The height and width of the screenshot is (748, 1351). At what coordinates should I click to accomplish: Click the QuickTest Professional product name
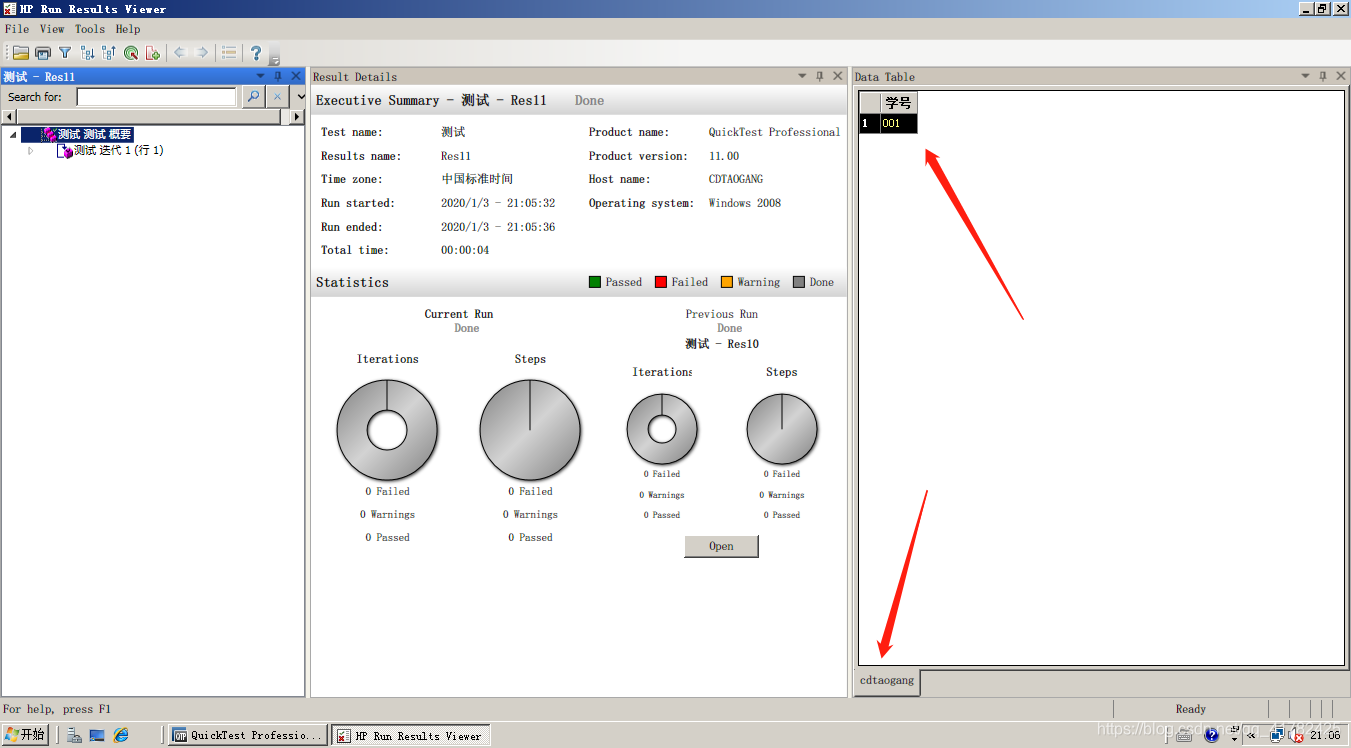pyautogui.click(x=774, y=132)
